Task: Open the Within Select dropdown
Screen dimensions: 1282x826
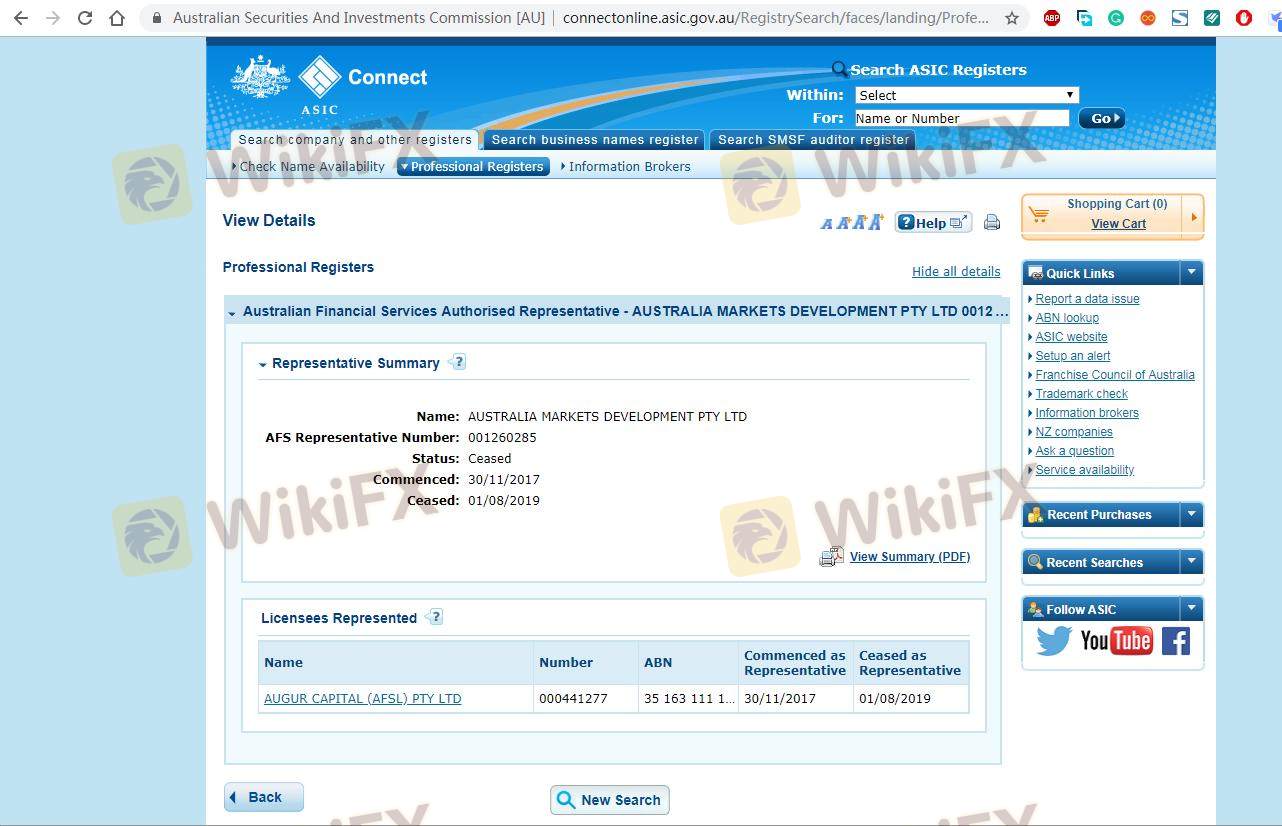Action: pyautogui.click(x=967, y=95)
